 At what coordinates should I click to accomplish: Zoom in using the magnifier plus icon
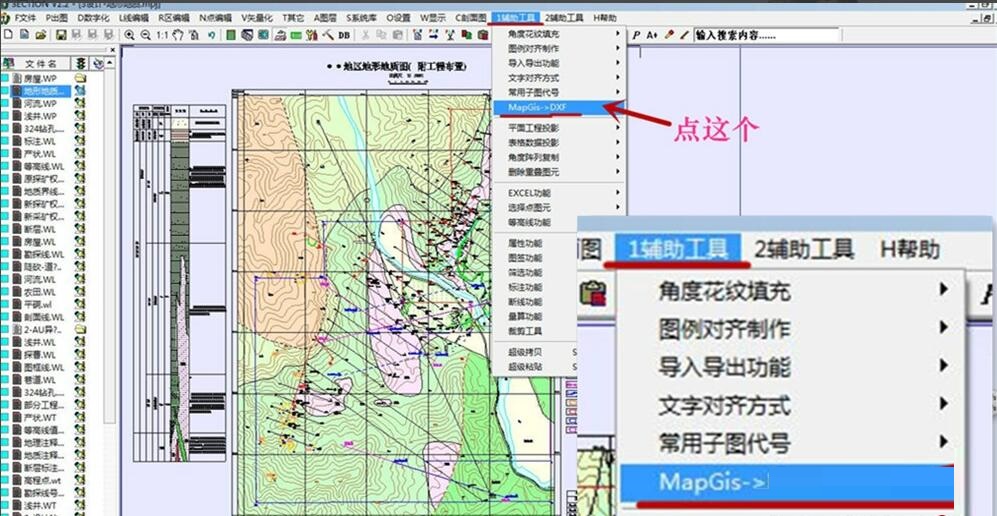[129, 35]
